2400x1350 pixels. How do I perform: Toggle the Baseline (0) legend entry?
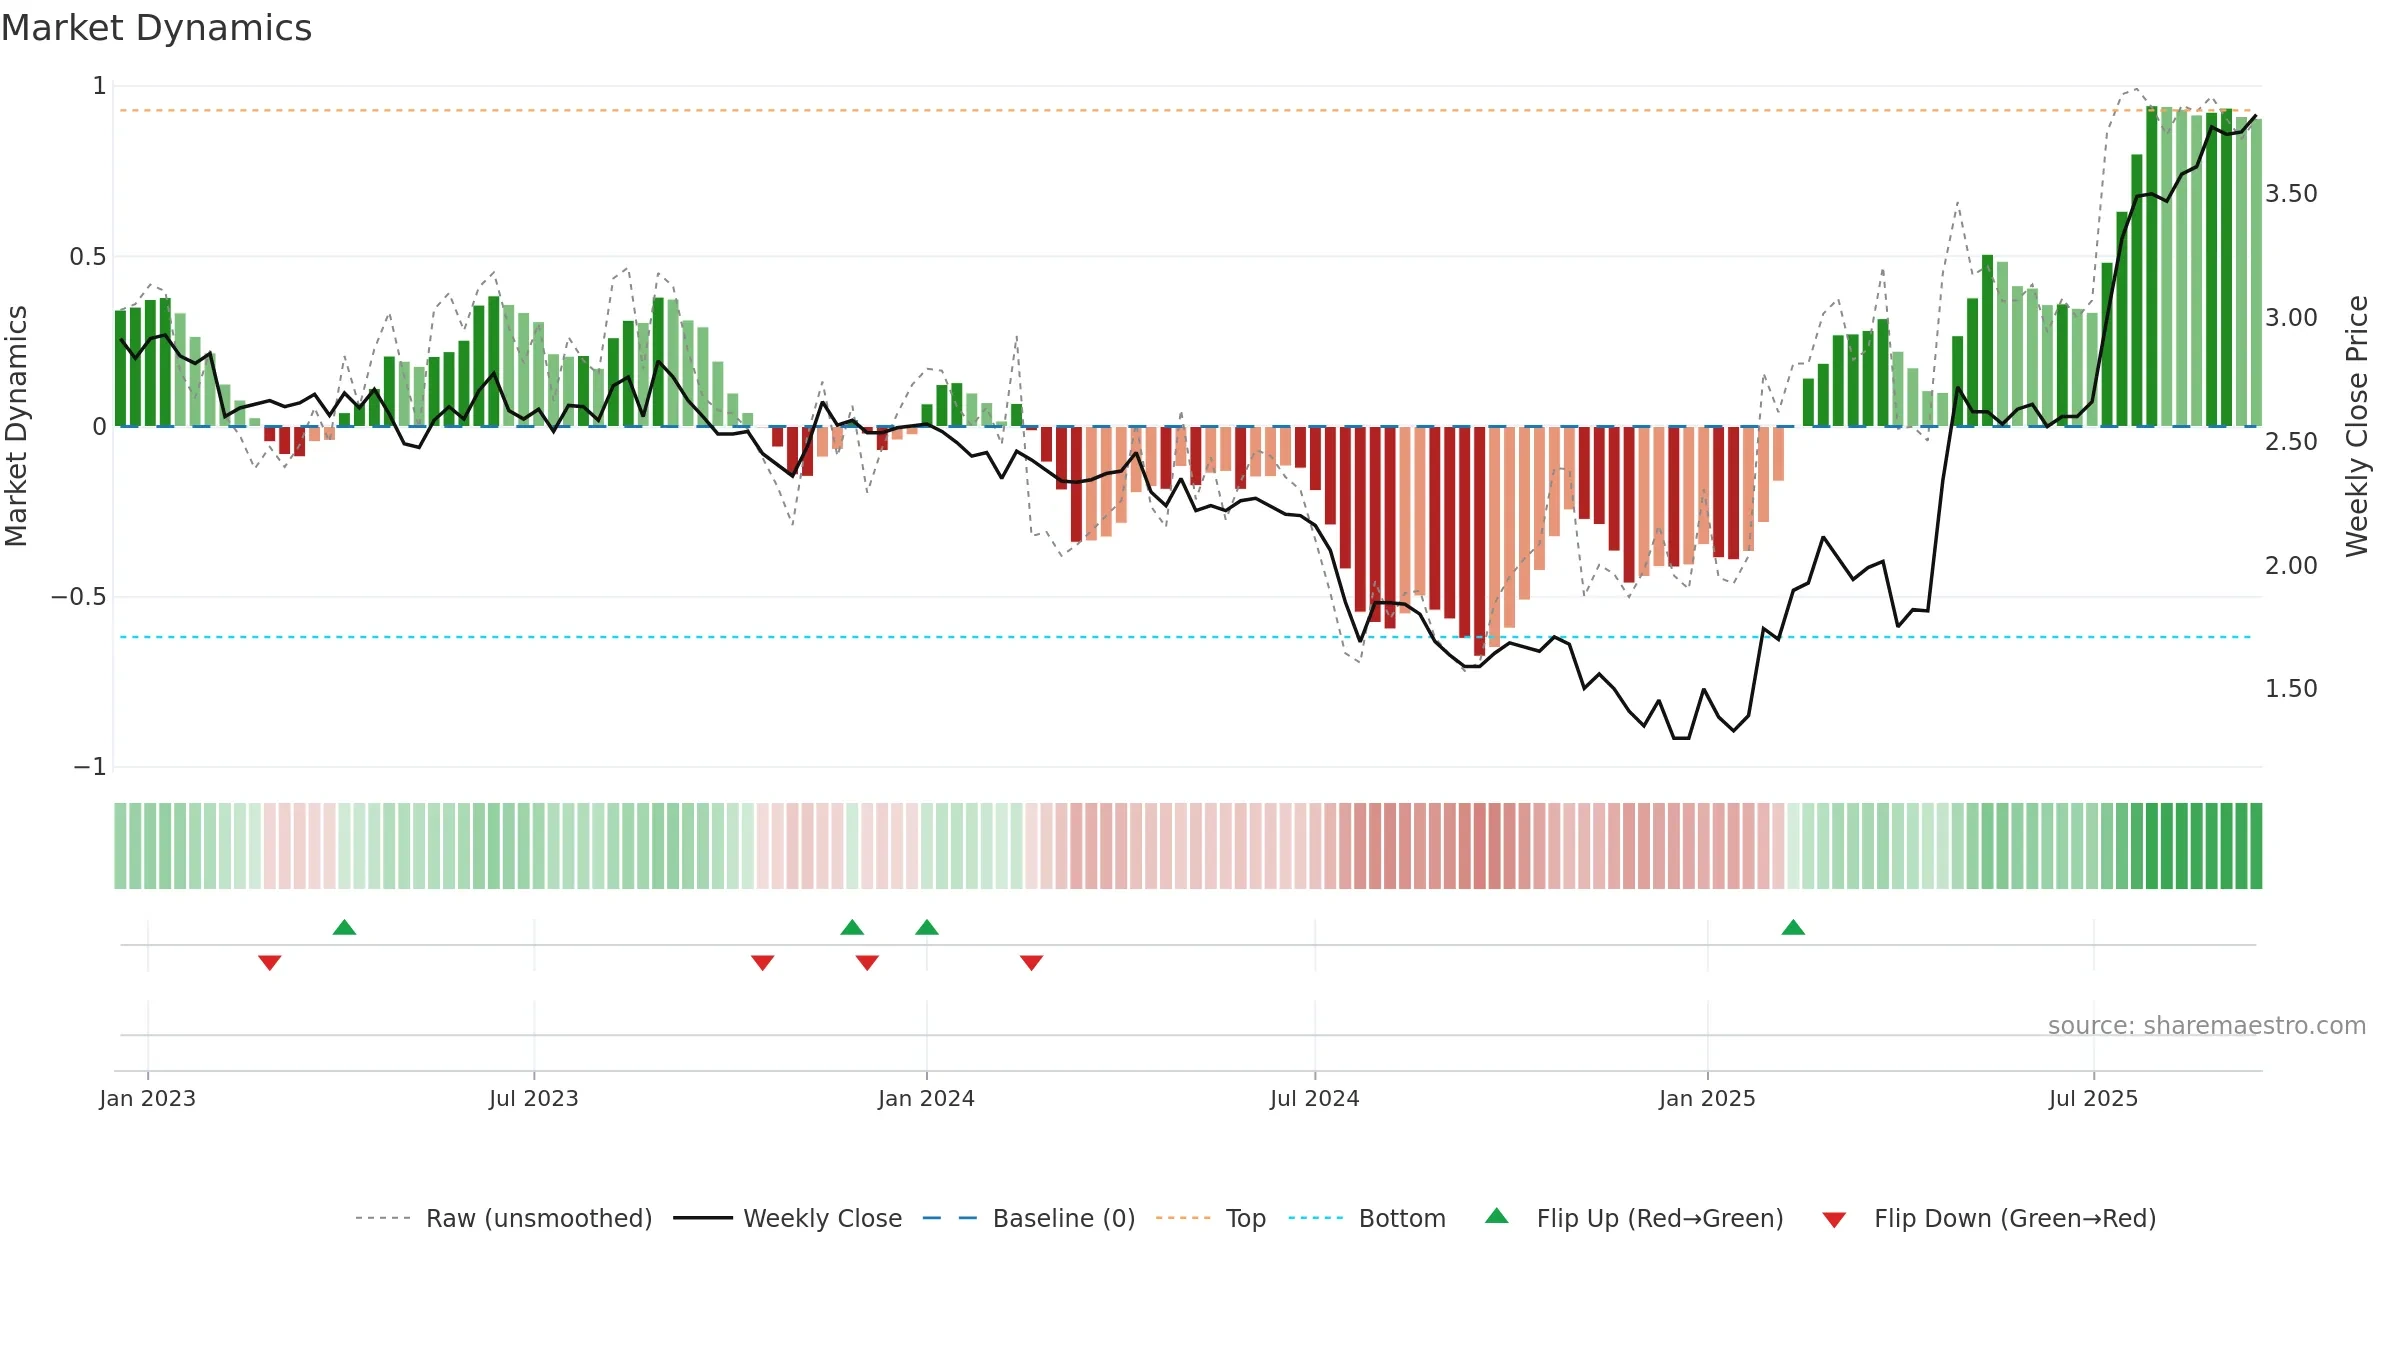click(1029, 1218)
